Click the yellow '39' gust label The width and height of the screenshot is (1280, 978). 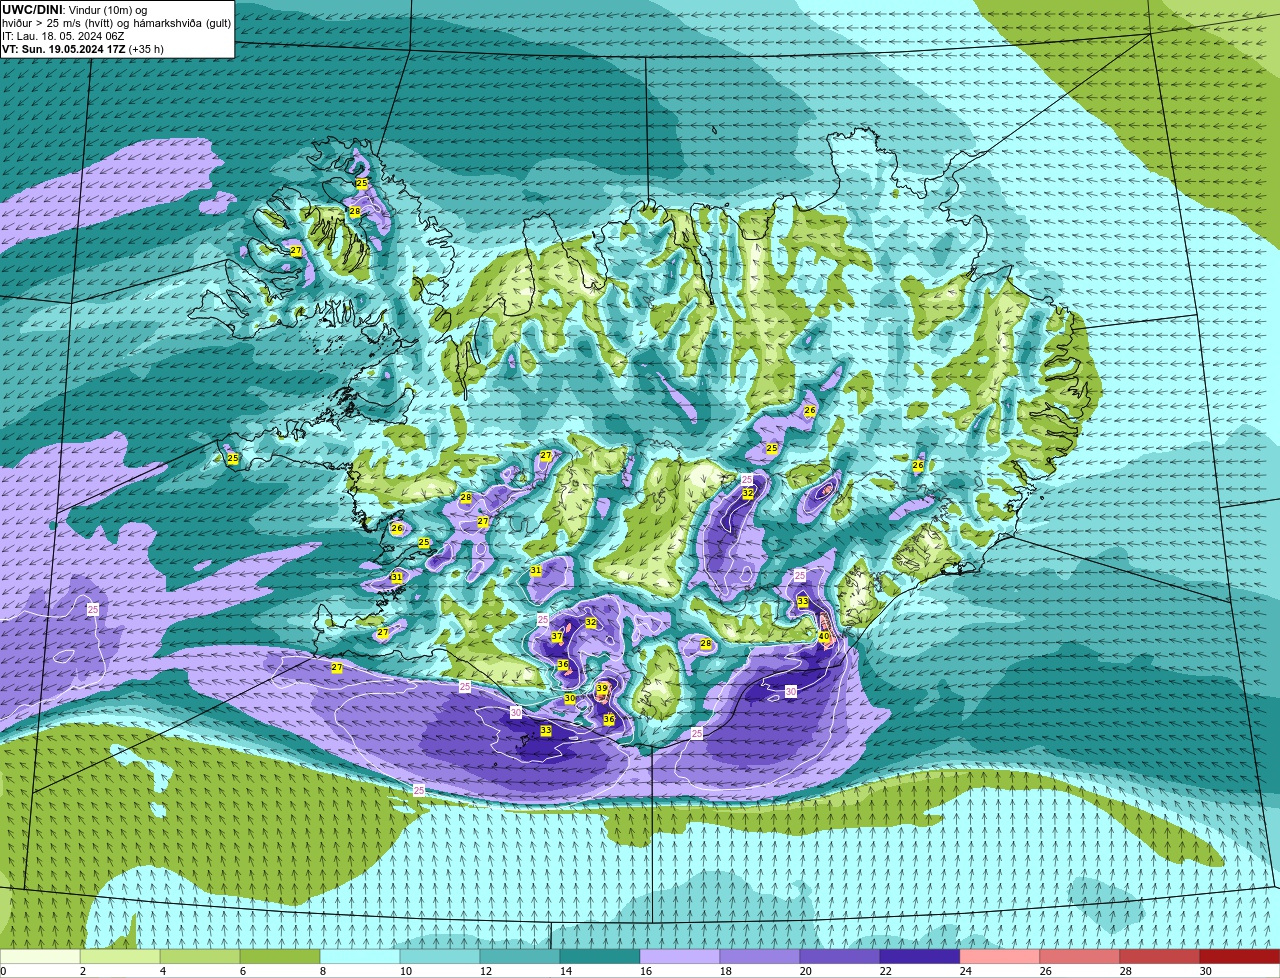point(602,688)
